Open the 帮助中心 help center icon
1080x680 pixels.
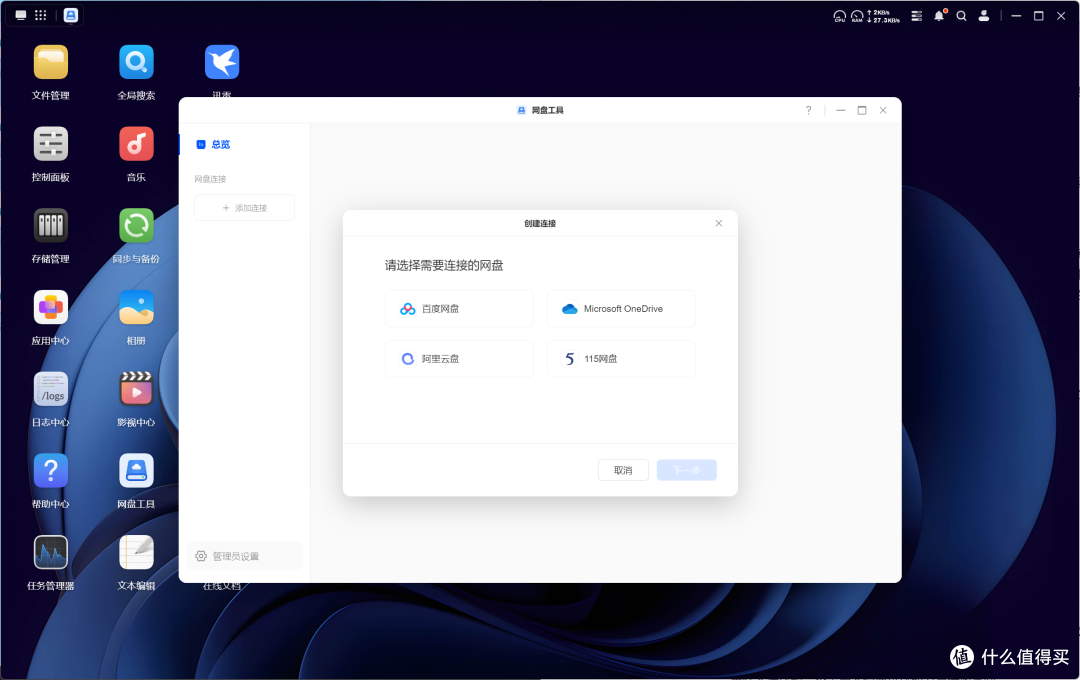[50, 471]
